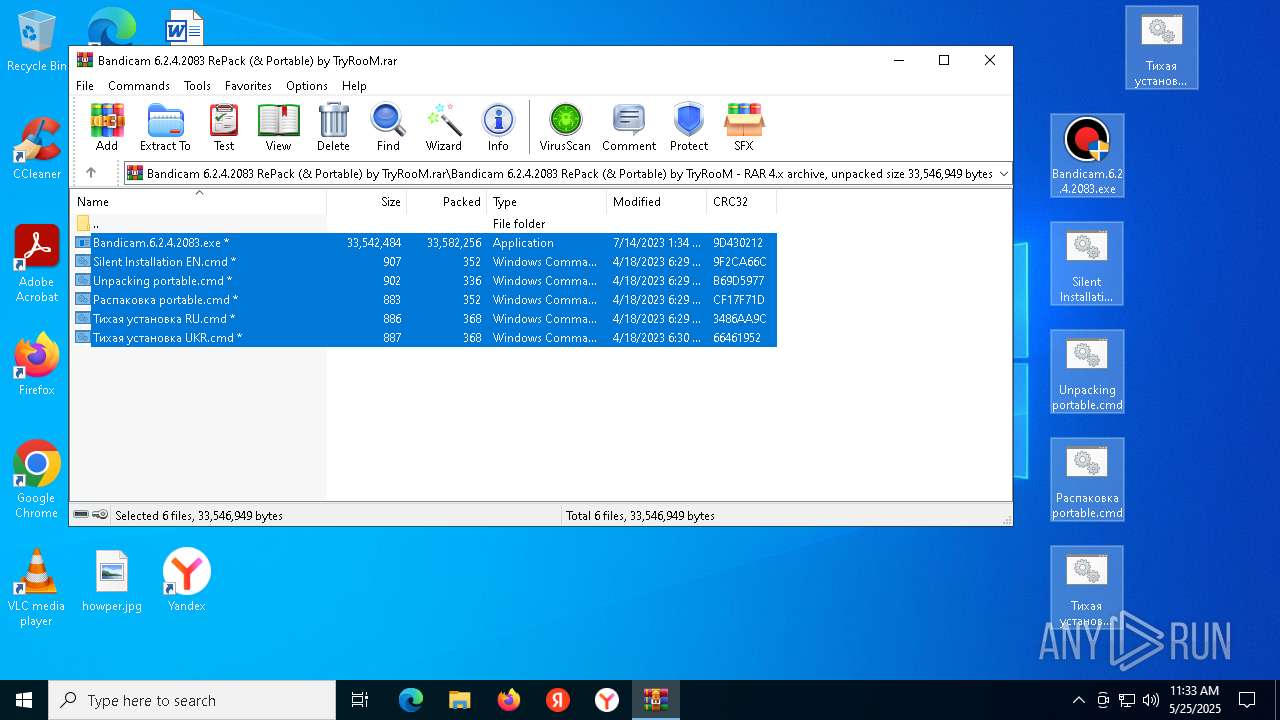This screenshot has width=1280, height=720.
Task: Open Recycle Bin desktop icon
Action: click(x=36, y=41)
